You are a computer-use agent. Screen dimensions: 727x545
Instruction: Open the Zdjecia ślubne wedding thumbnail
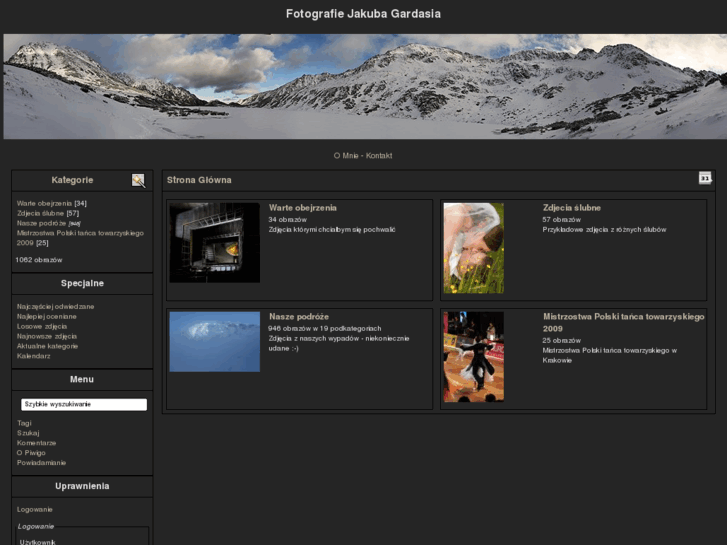coord(473,248)
